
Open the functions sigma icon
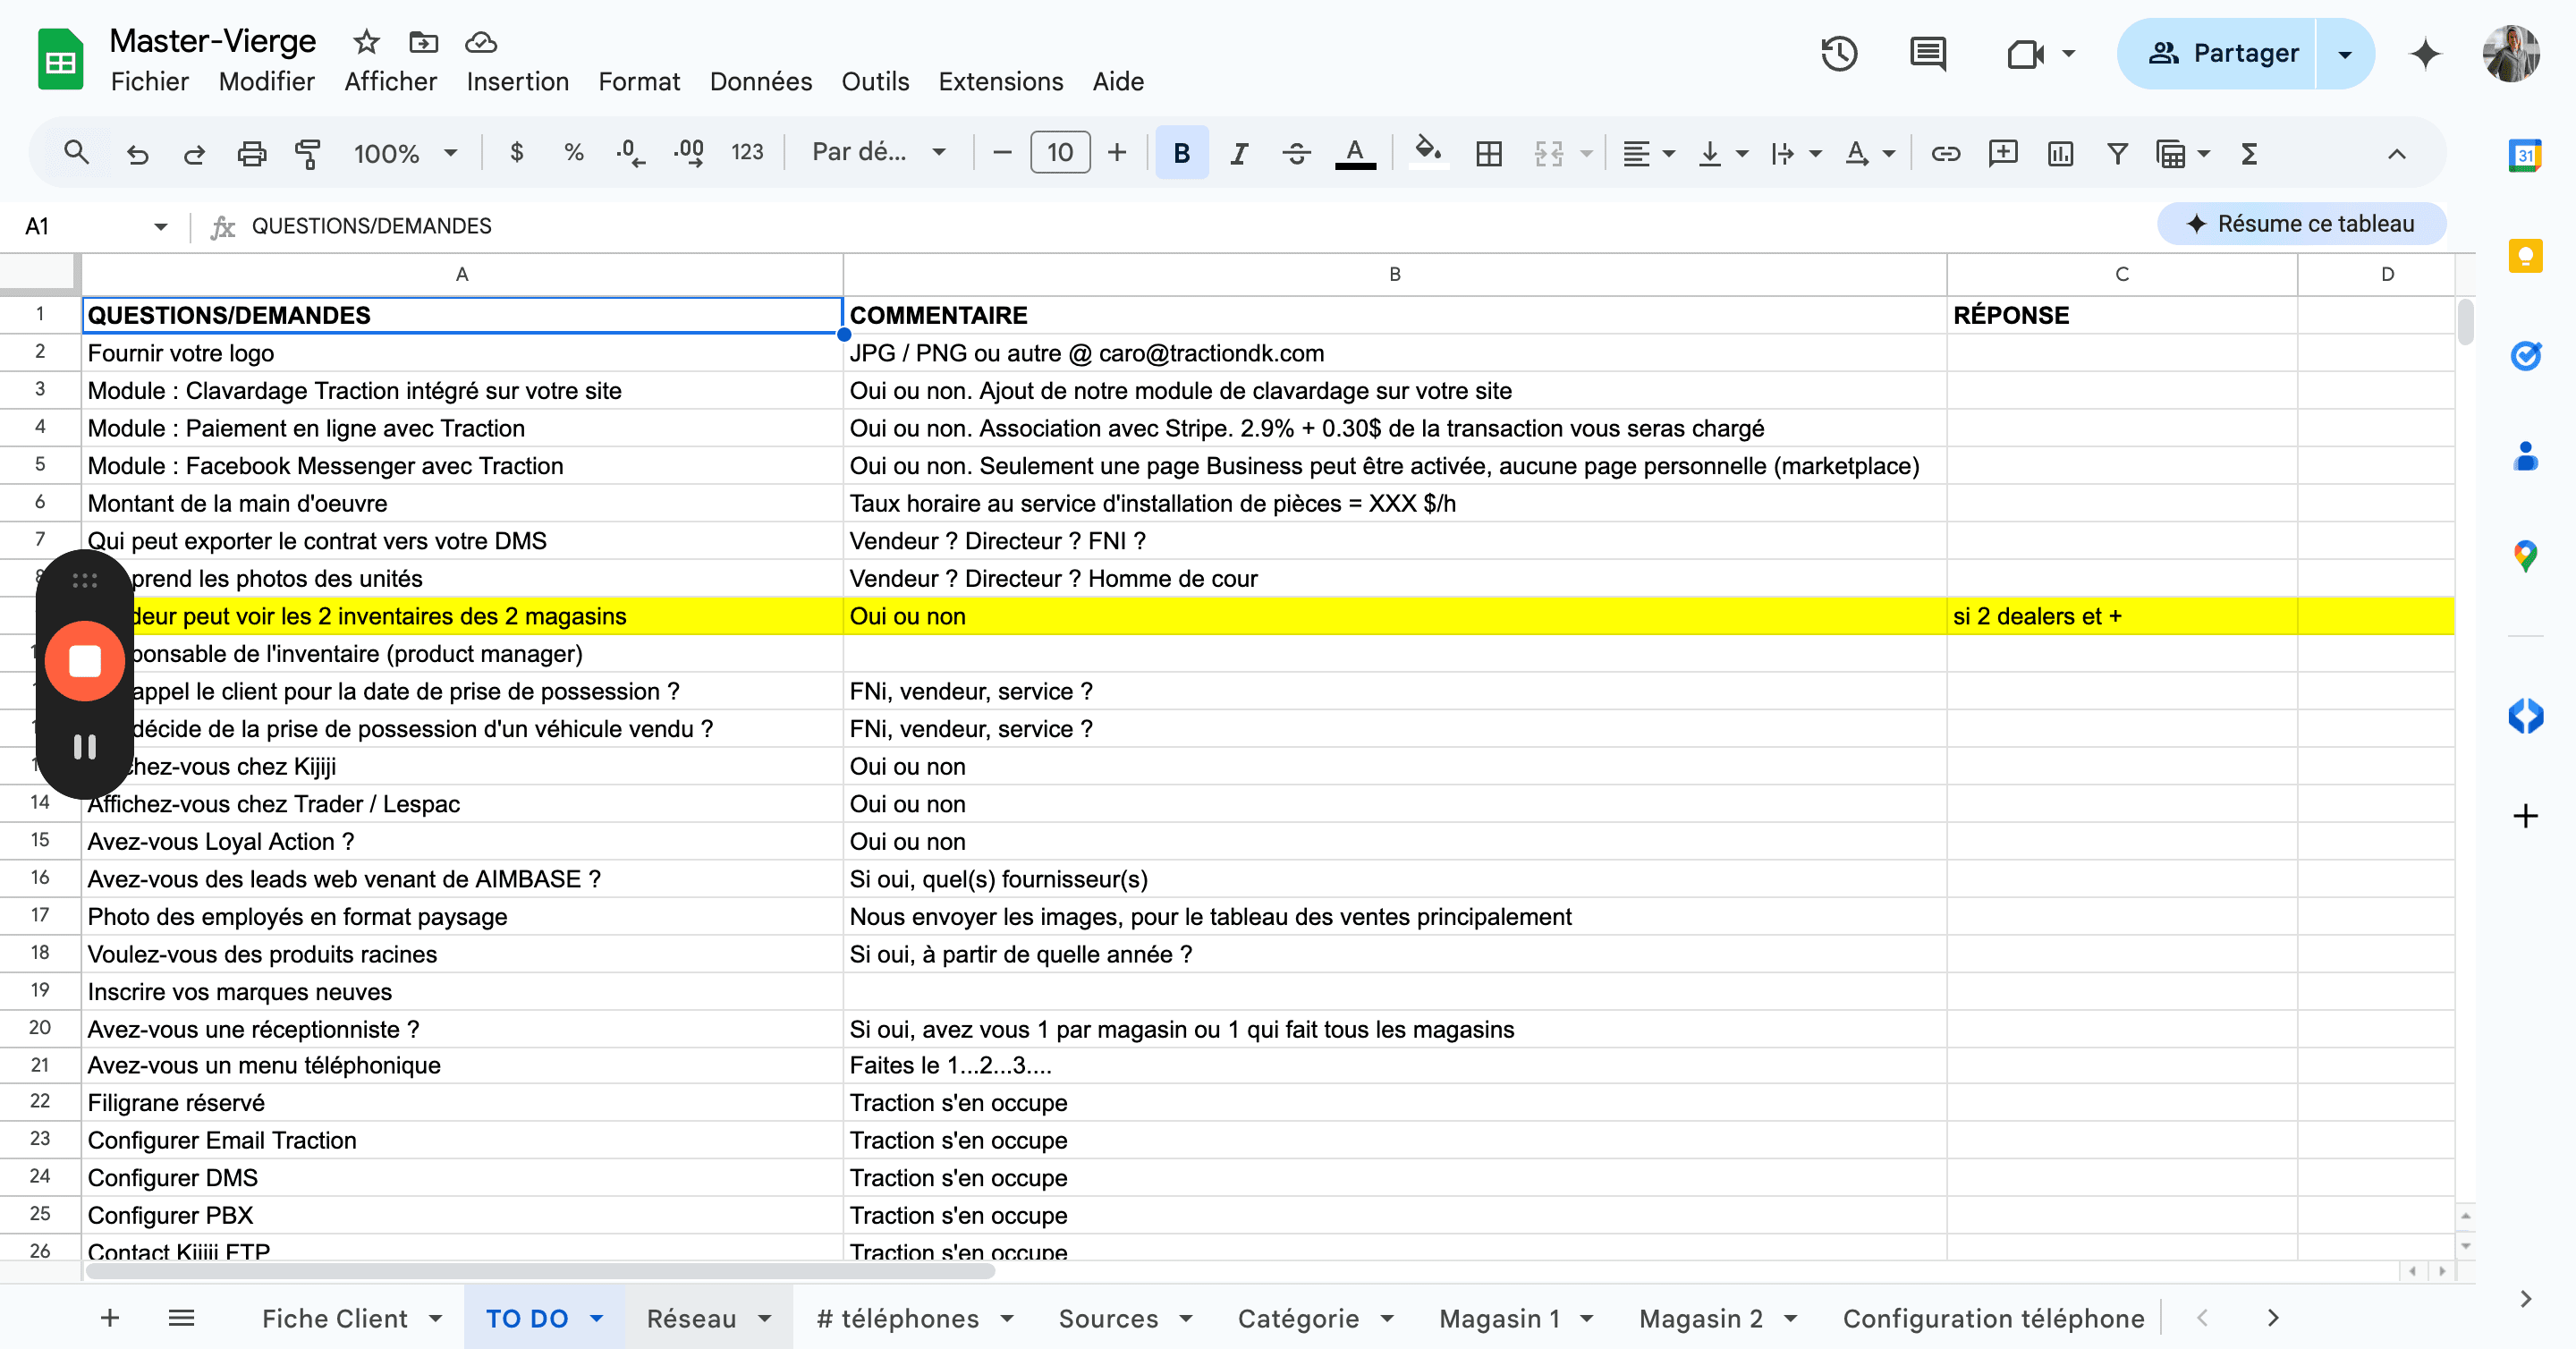point(2249,153)
